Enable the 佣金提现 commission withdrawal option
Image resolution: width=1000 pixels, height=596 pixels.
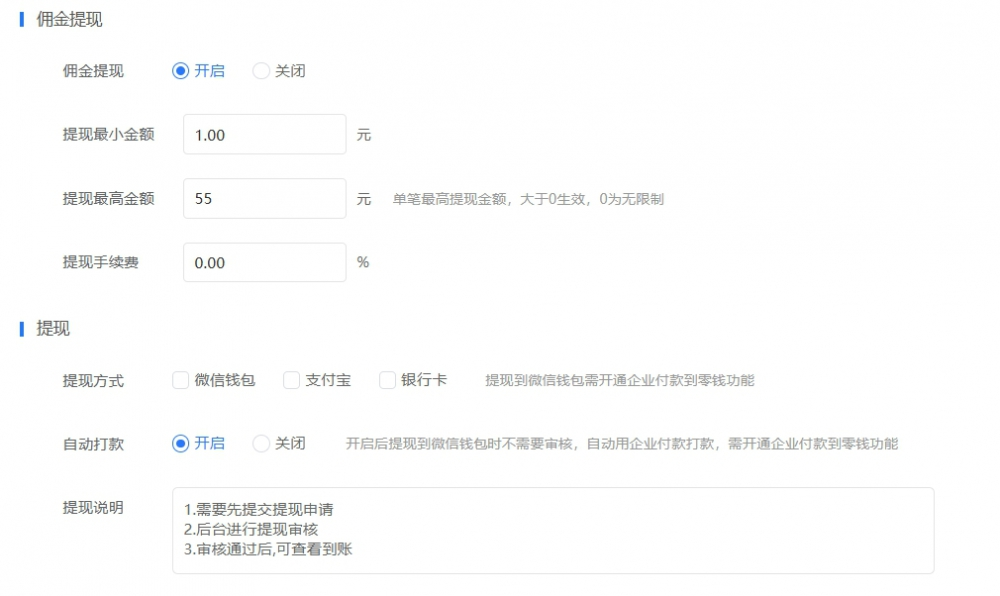[x=180, y=71]
